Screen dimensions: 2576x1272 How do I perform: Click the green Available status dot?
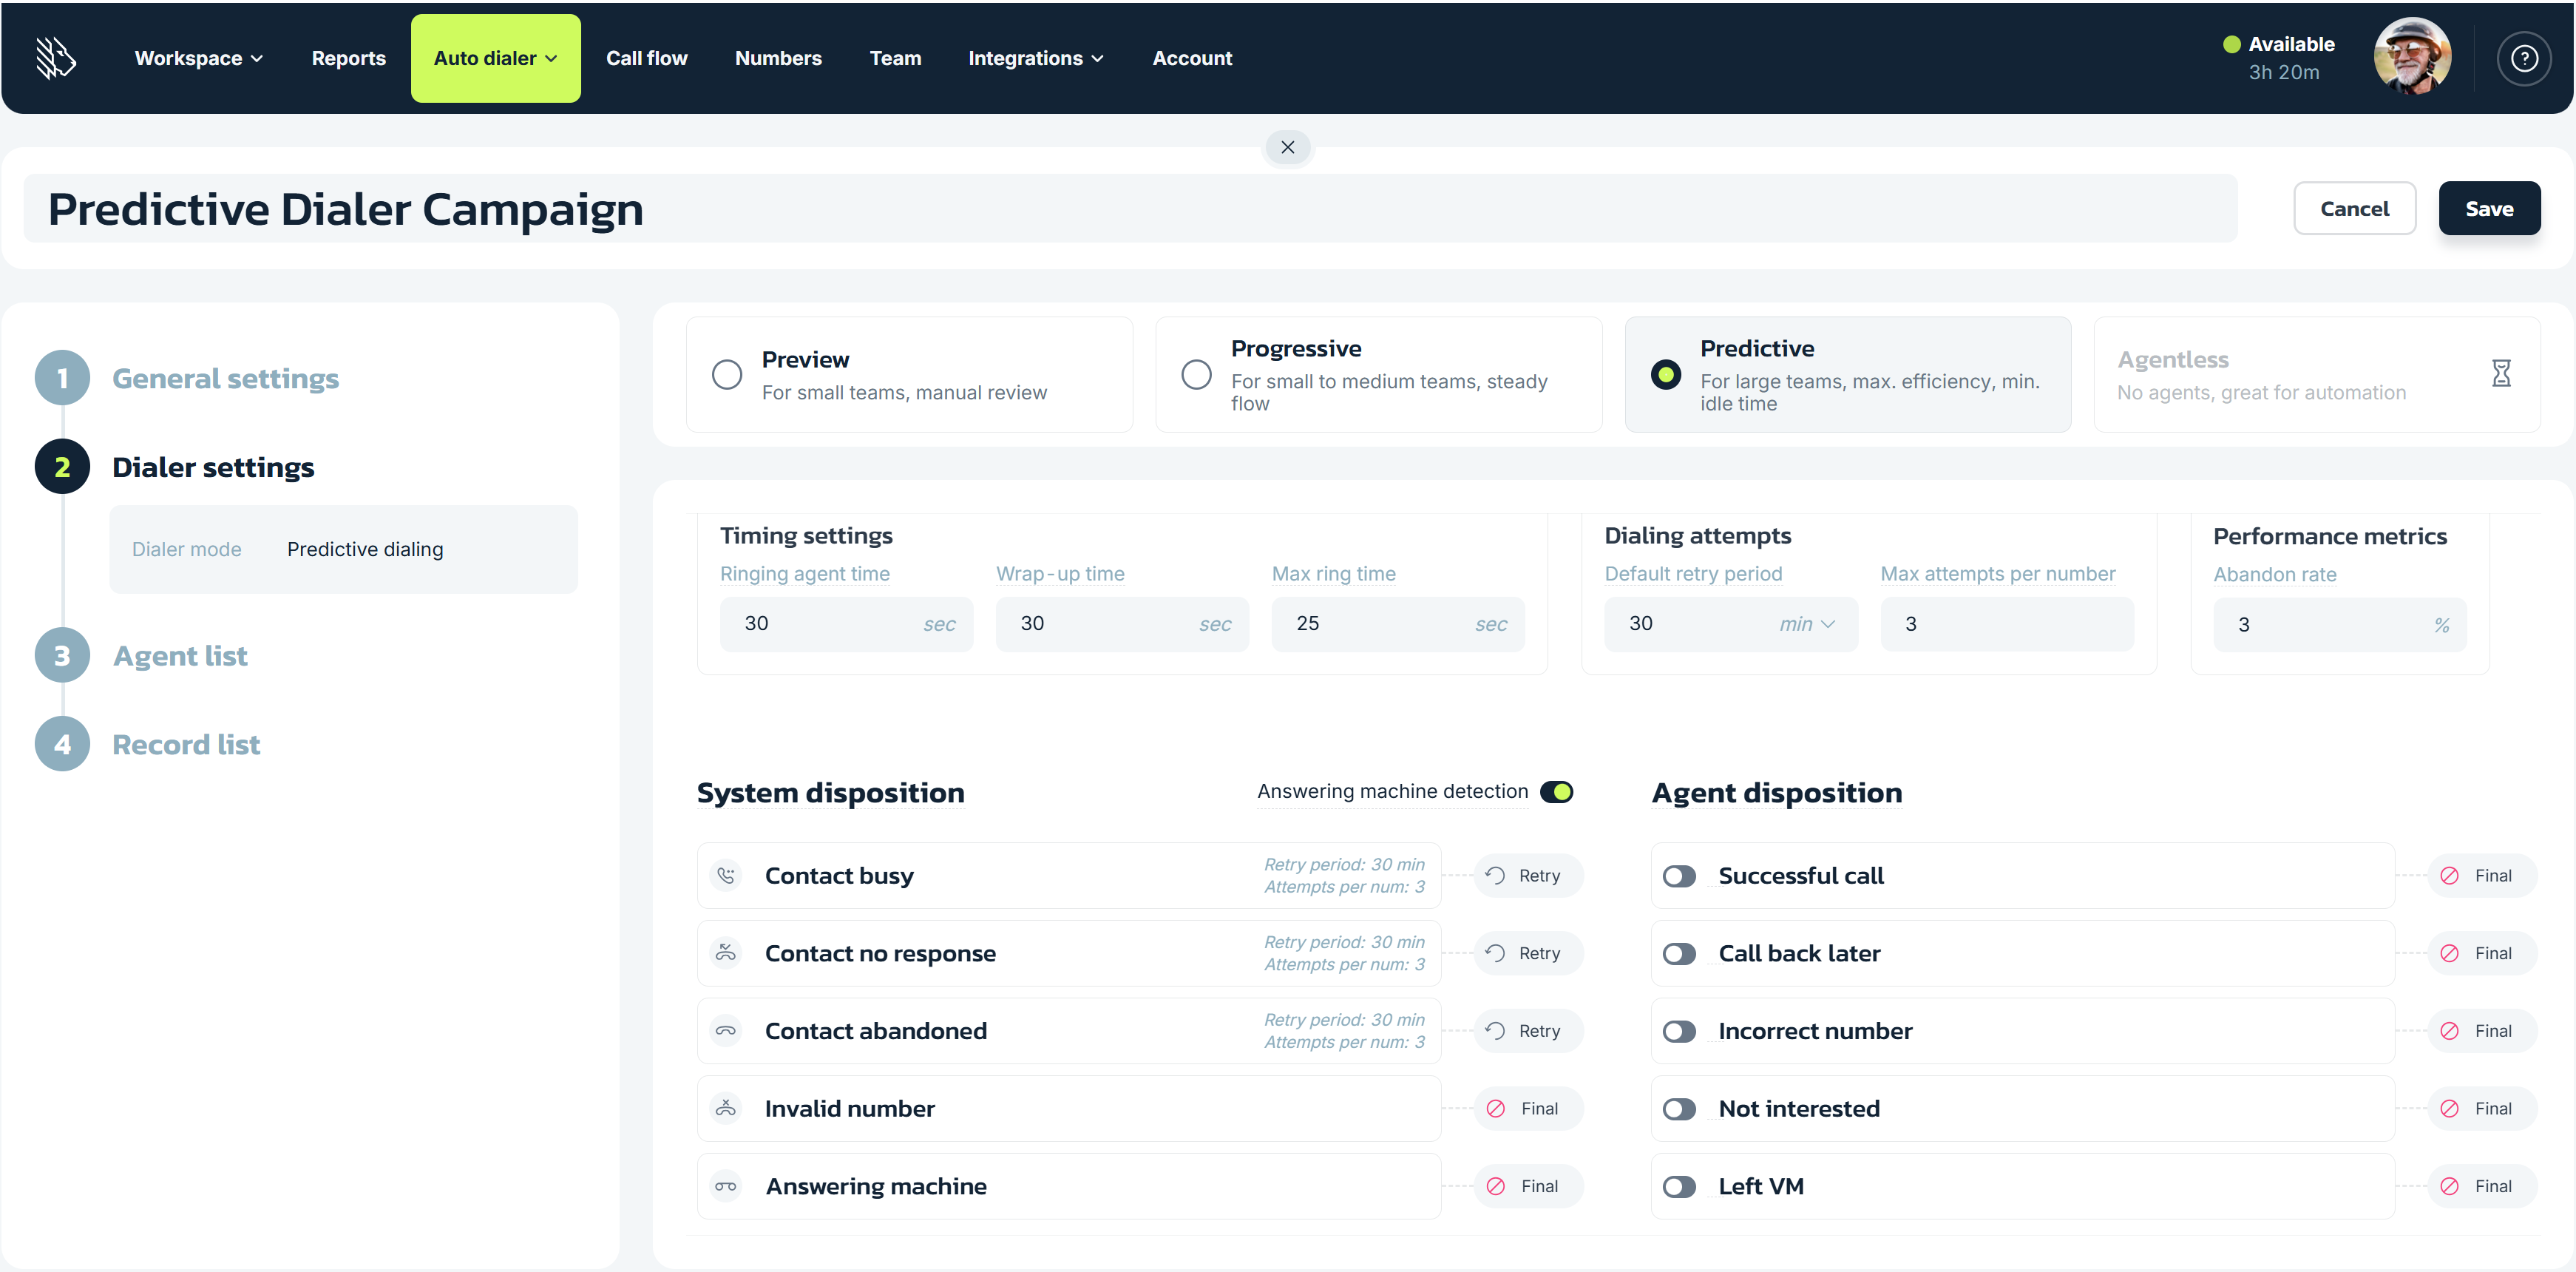click(x=2231, y=44)
